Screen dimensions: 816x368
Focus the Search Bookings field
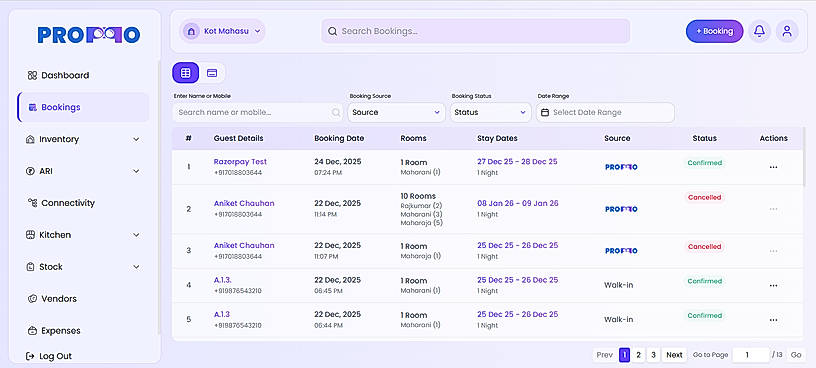pos(476,31)
